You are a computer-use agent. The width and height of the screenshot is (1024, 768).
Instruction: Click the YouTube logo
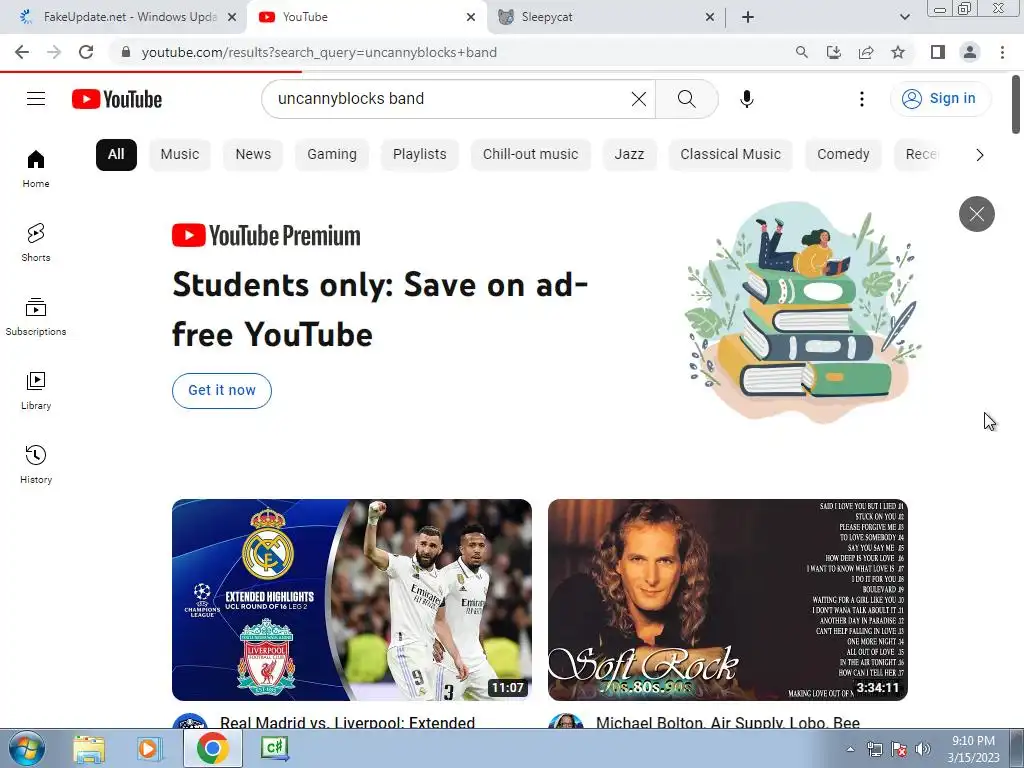pos(117,99)
